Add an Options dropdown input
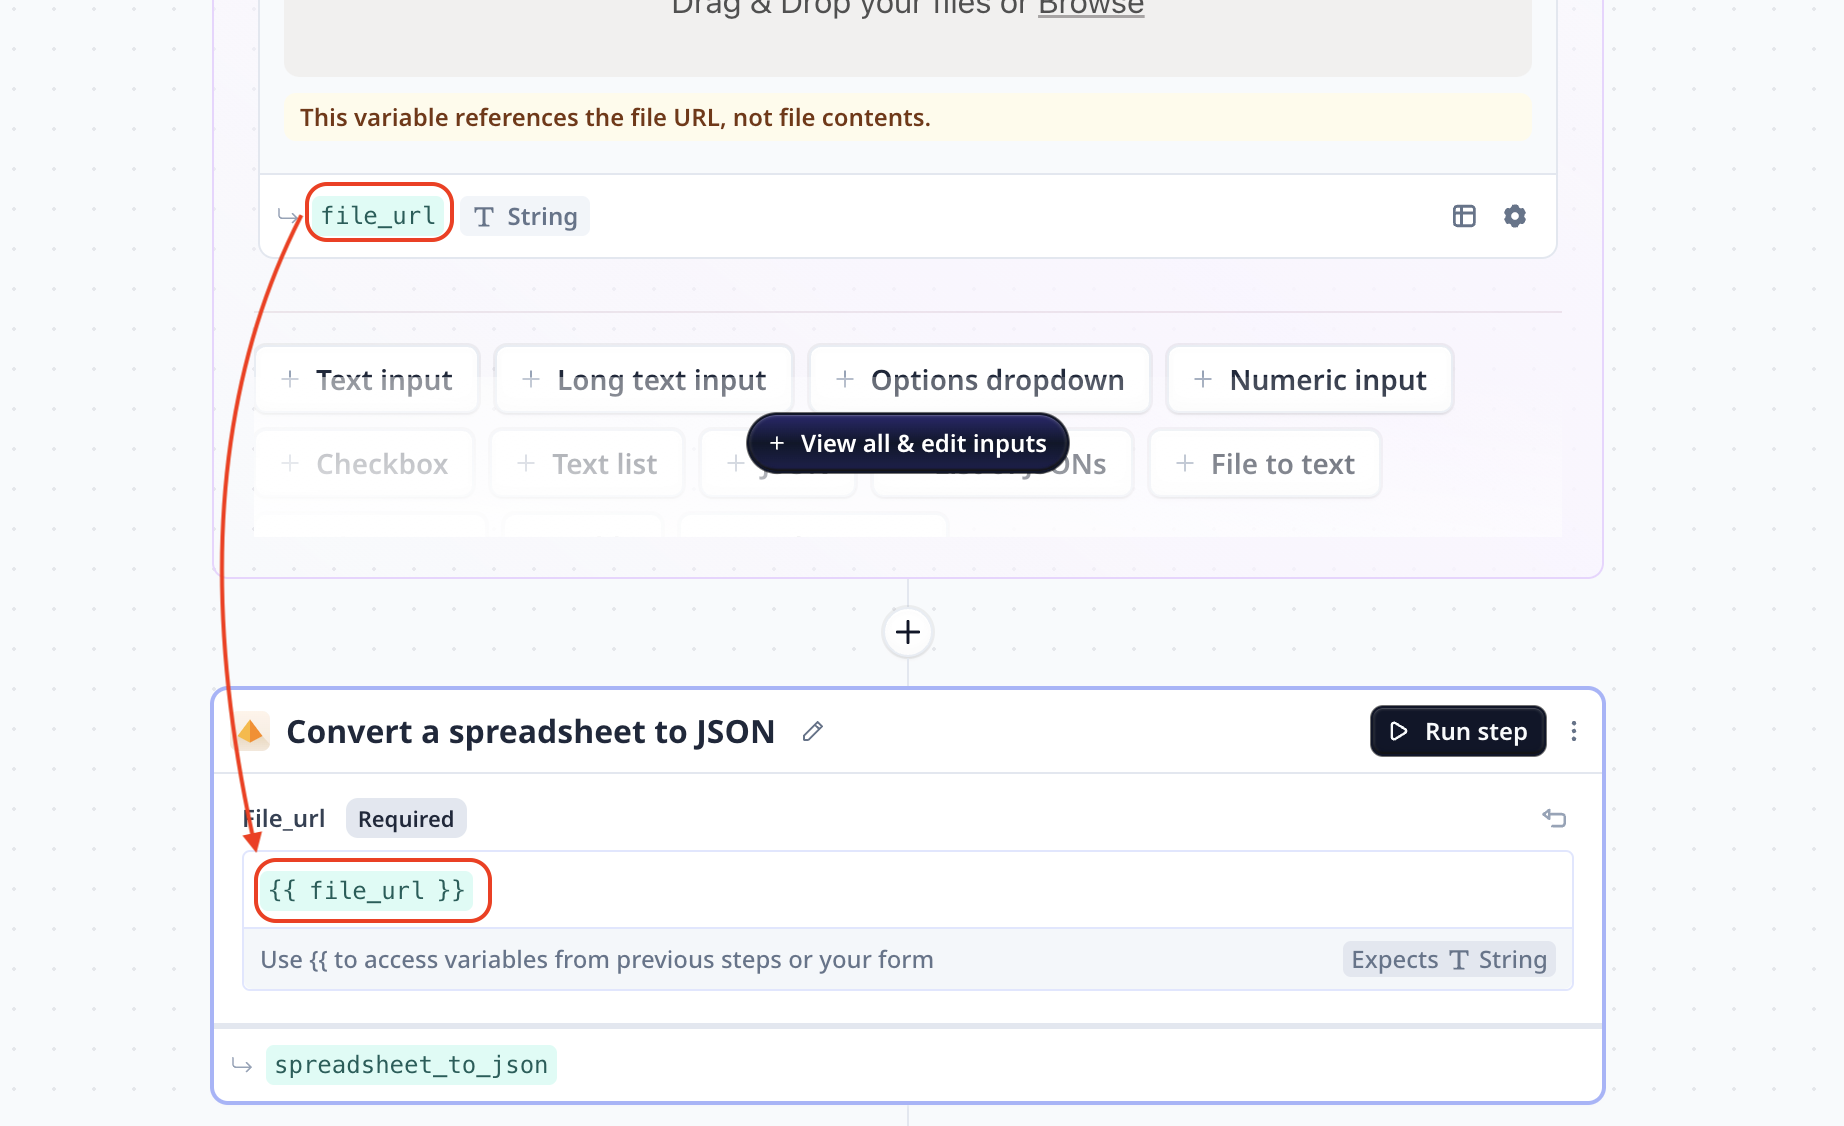The image size is (1844, 1126). [980, 380]
